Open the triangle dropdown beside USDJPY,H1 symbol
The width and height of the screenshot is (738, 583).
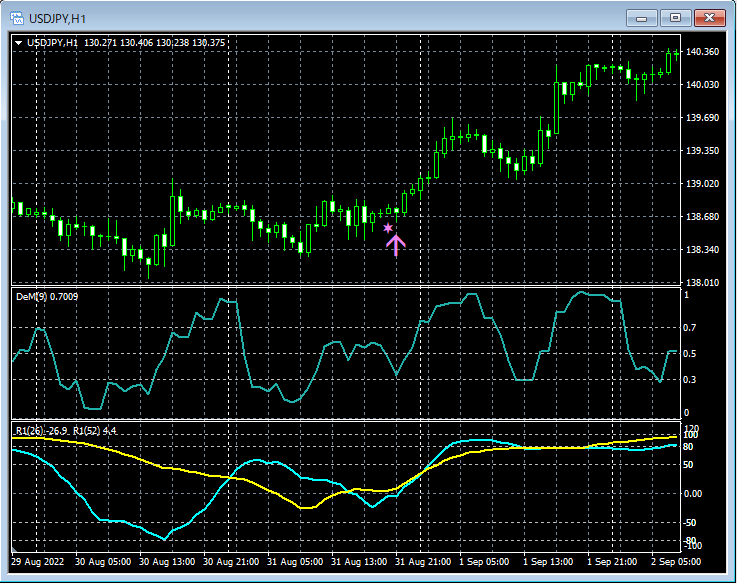pyautogui.click(x=18, y=43)
